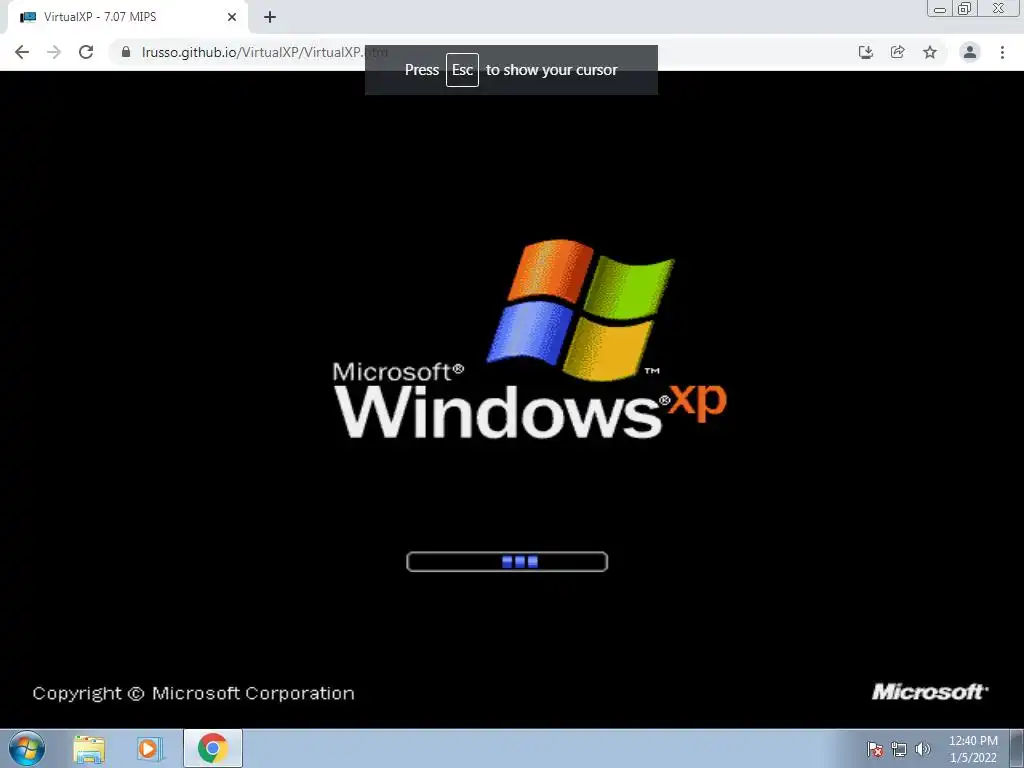Open the Windows 7 Start button
Screen dimensions: 1024x768
27,748
